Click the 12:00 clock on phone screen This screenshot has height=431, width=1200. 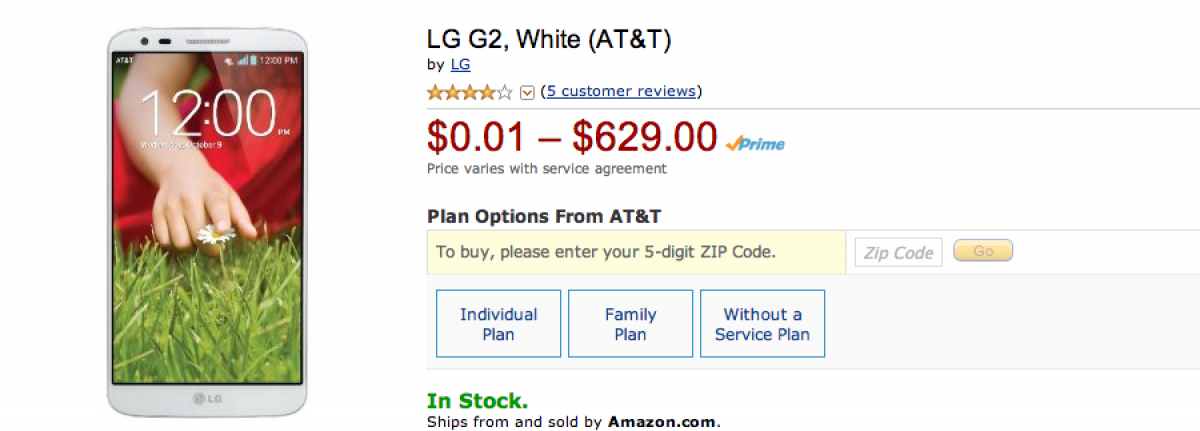pyautogui.click(x=208, y=113)
